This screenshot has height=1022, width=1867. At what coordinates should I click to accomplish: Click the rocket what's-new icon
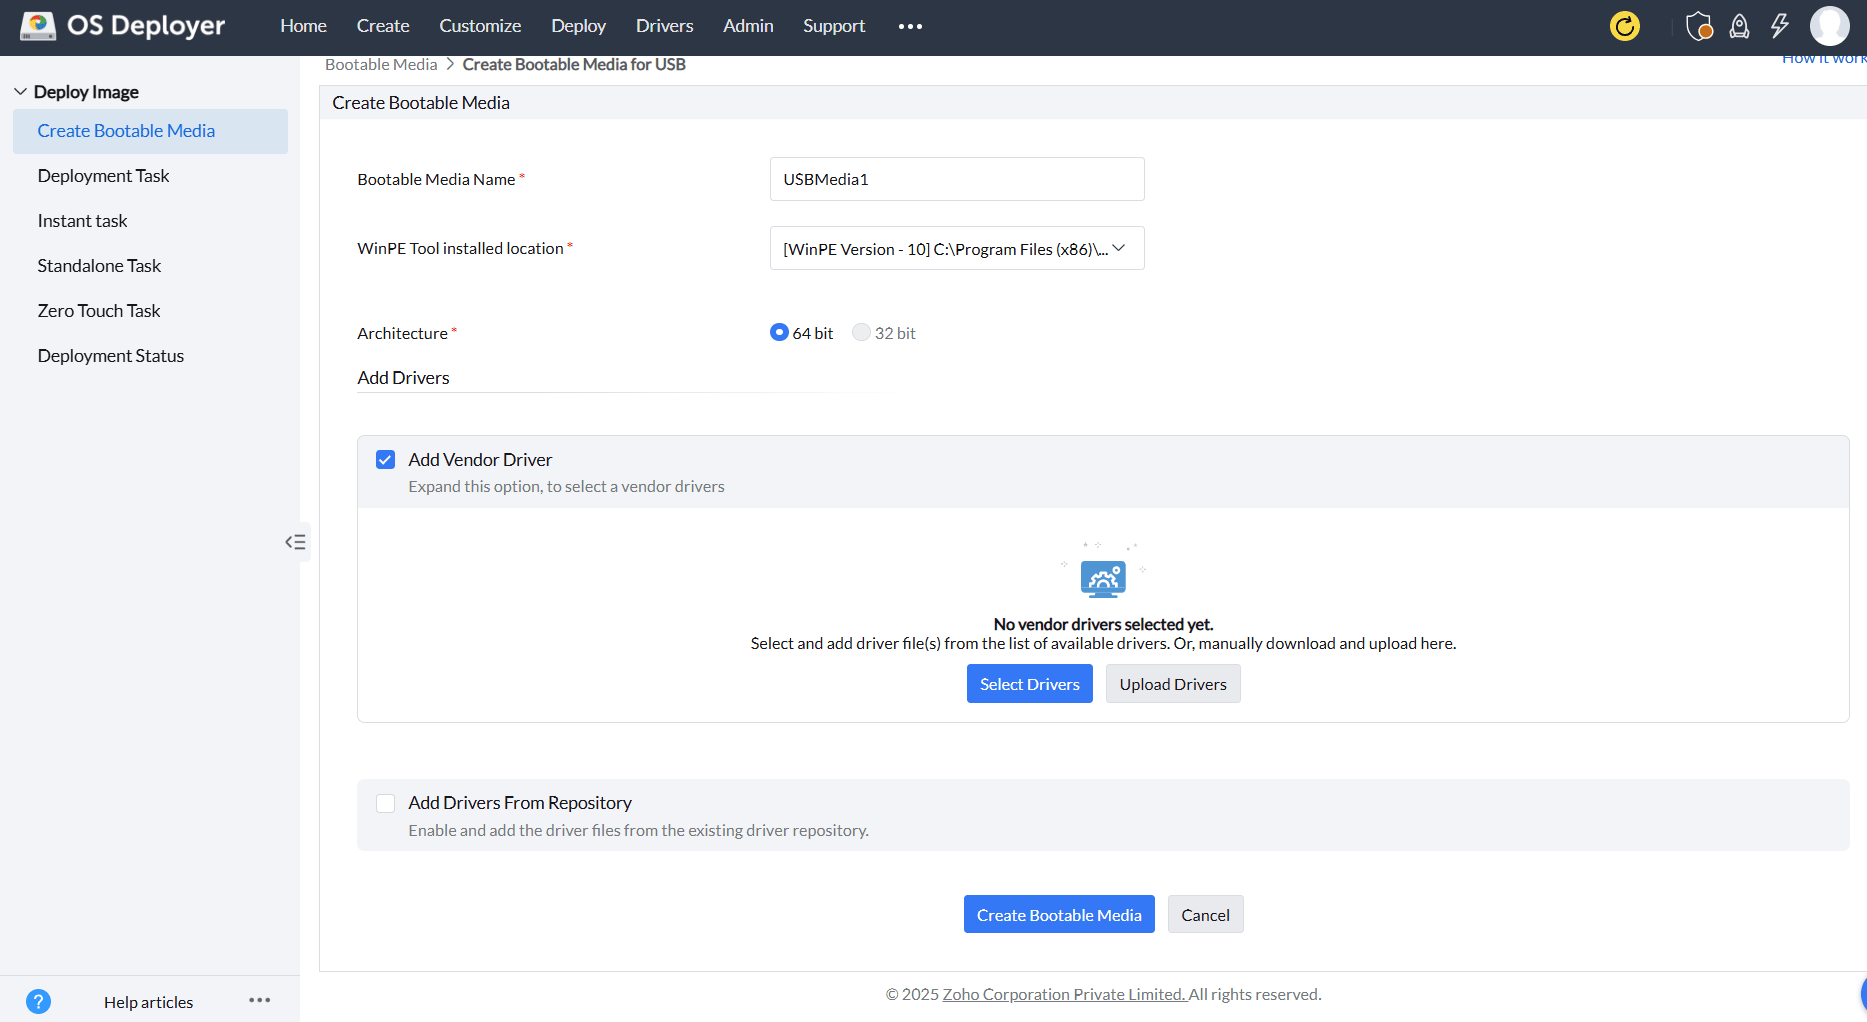click(1738, 26)
